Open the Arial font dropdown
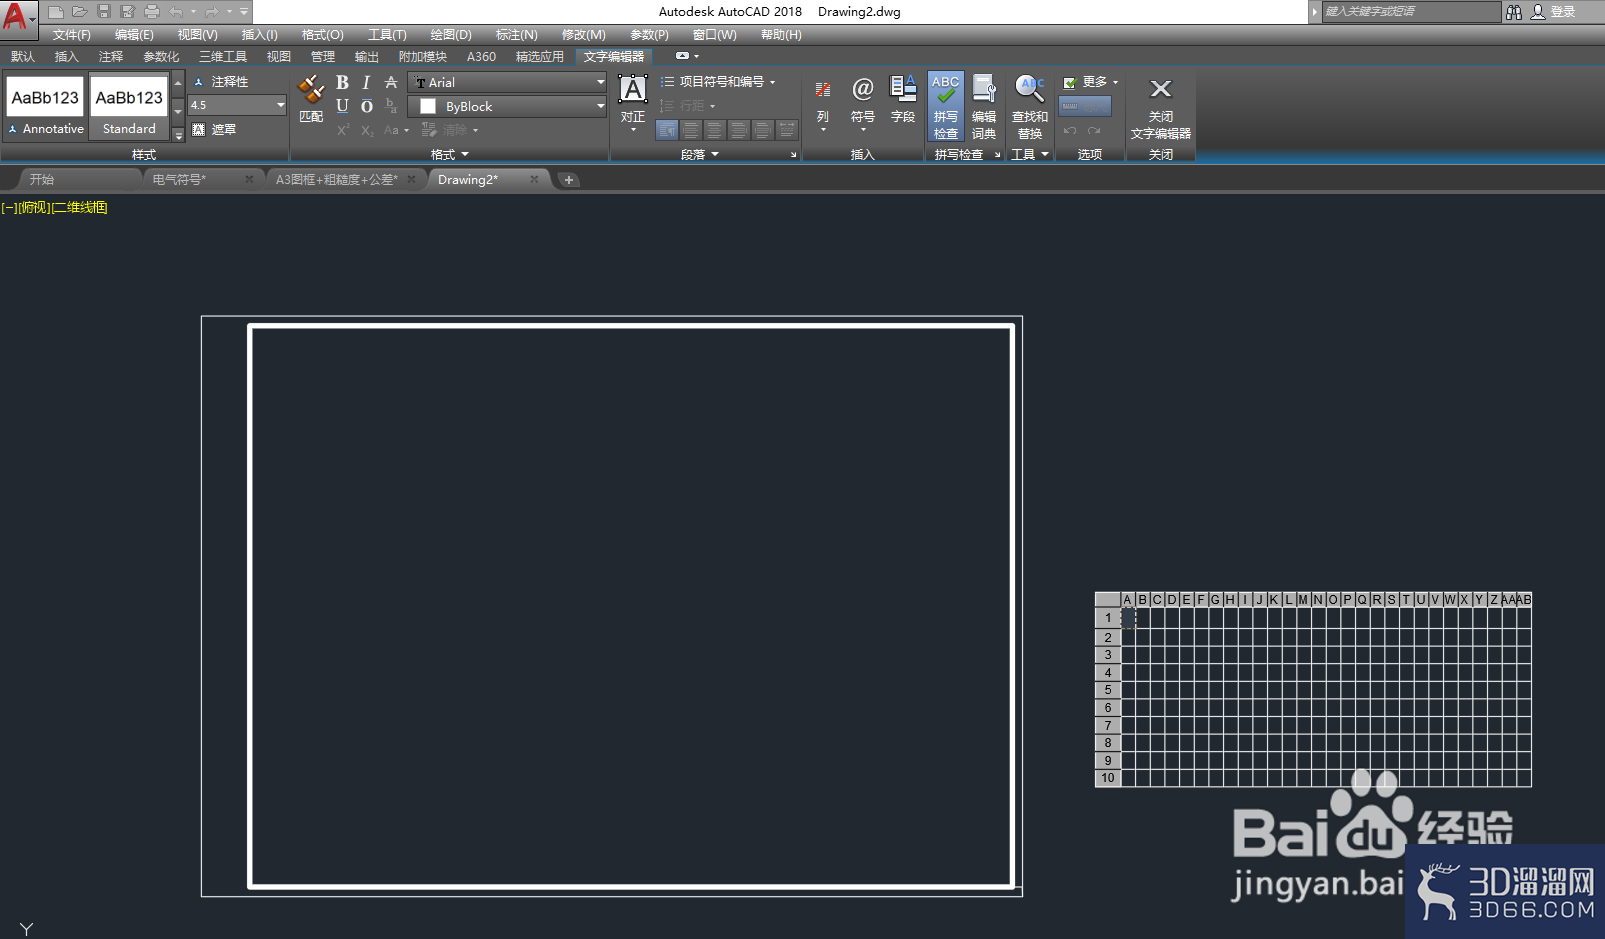This screenshot has height=939, width=1605. pyautogui.click(x=509, y=82)
